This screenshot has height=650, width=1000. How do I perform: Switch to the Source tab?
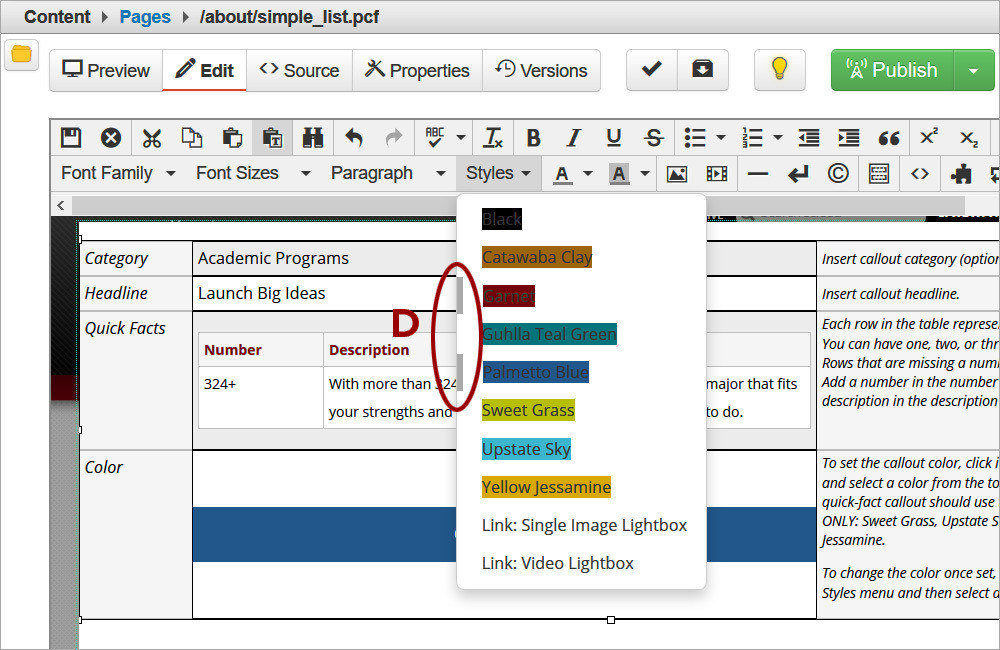pyautogui.click(x=299, y=70)
